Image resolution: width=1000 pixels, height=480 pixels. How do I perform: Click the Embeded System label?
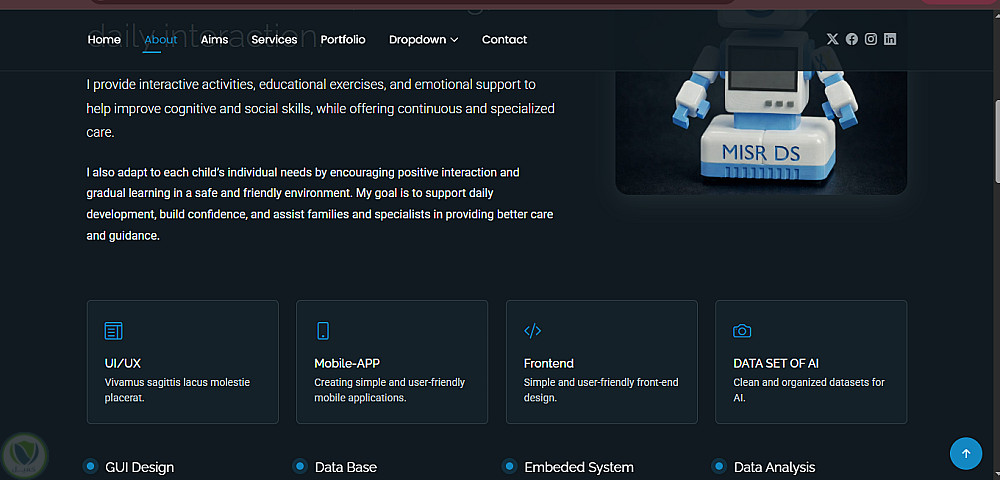(579, 467)
